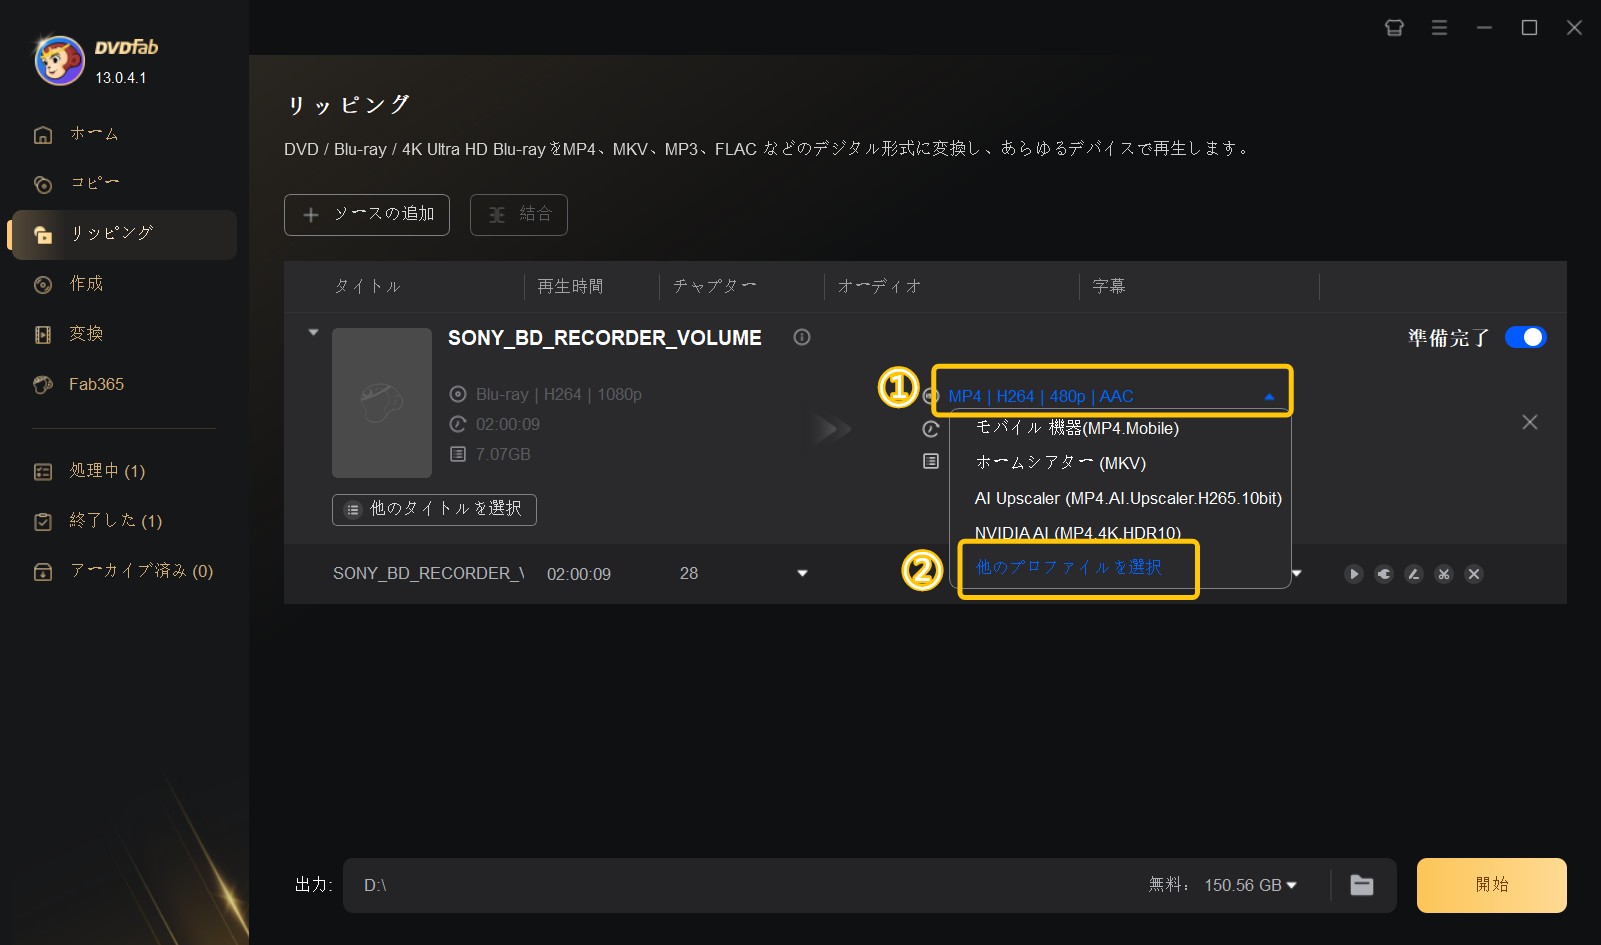Collapse the source with the triangle expander
This screenshot has height=945, width=1601.
(313, 332)
